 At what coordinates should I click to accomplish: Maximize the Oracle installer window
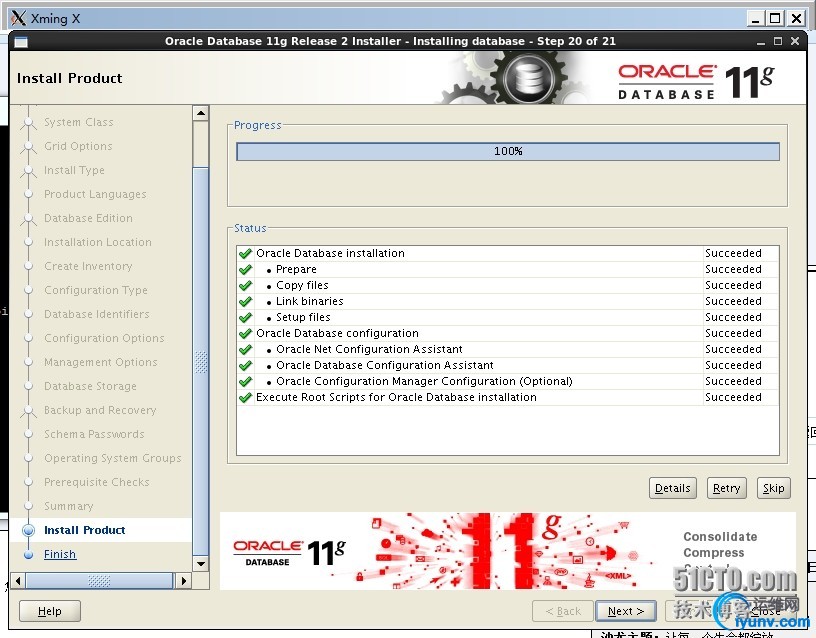point(777,41)
